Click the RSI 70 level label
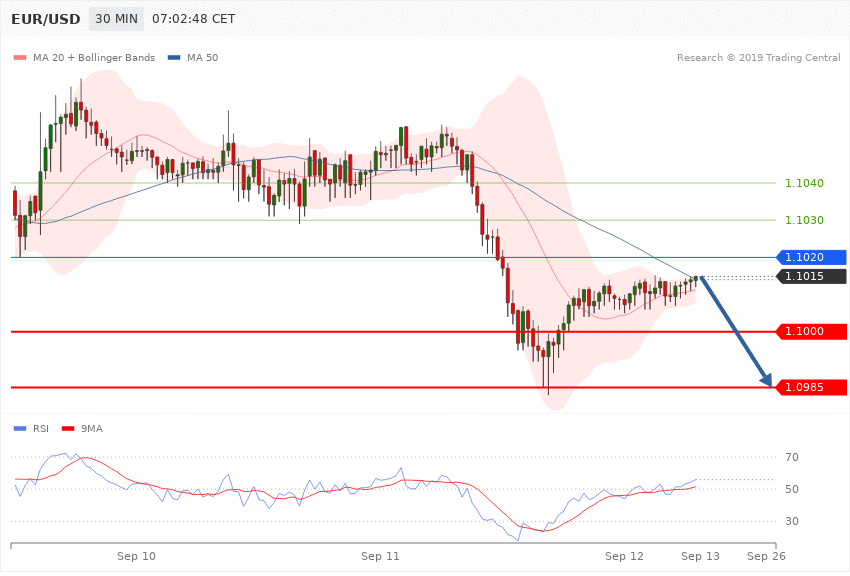This screenshot has height=576, width=850. [792, 457]
